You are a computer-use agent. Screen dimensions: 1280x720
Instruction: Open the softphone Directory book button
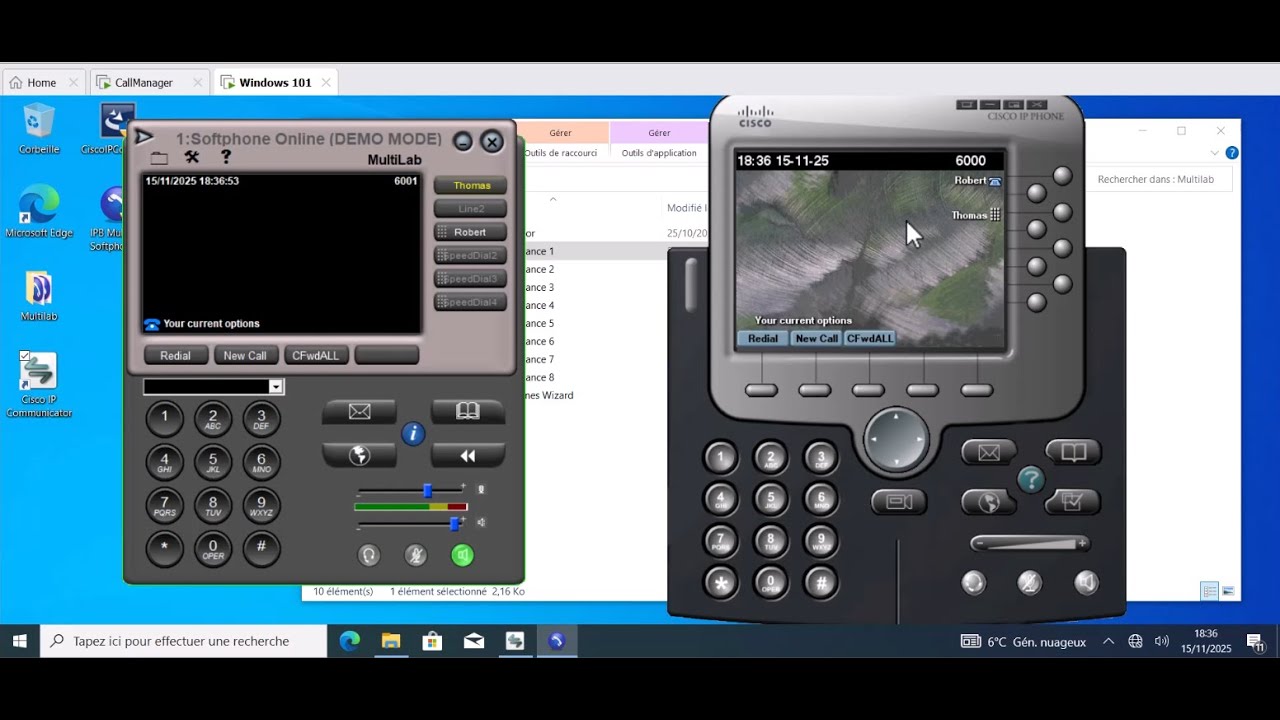tap(467, 411)
